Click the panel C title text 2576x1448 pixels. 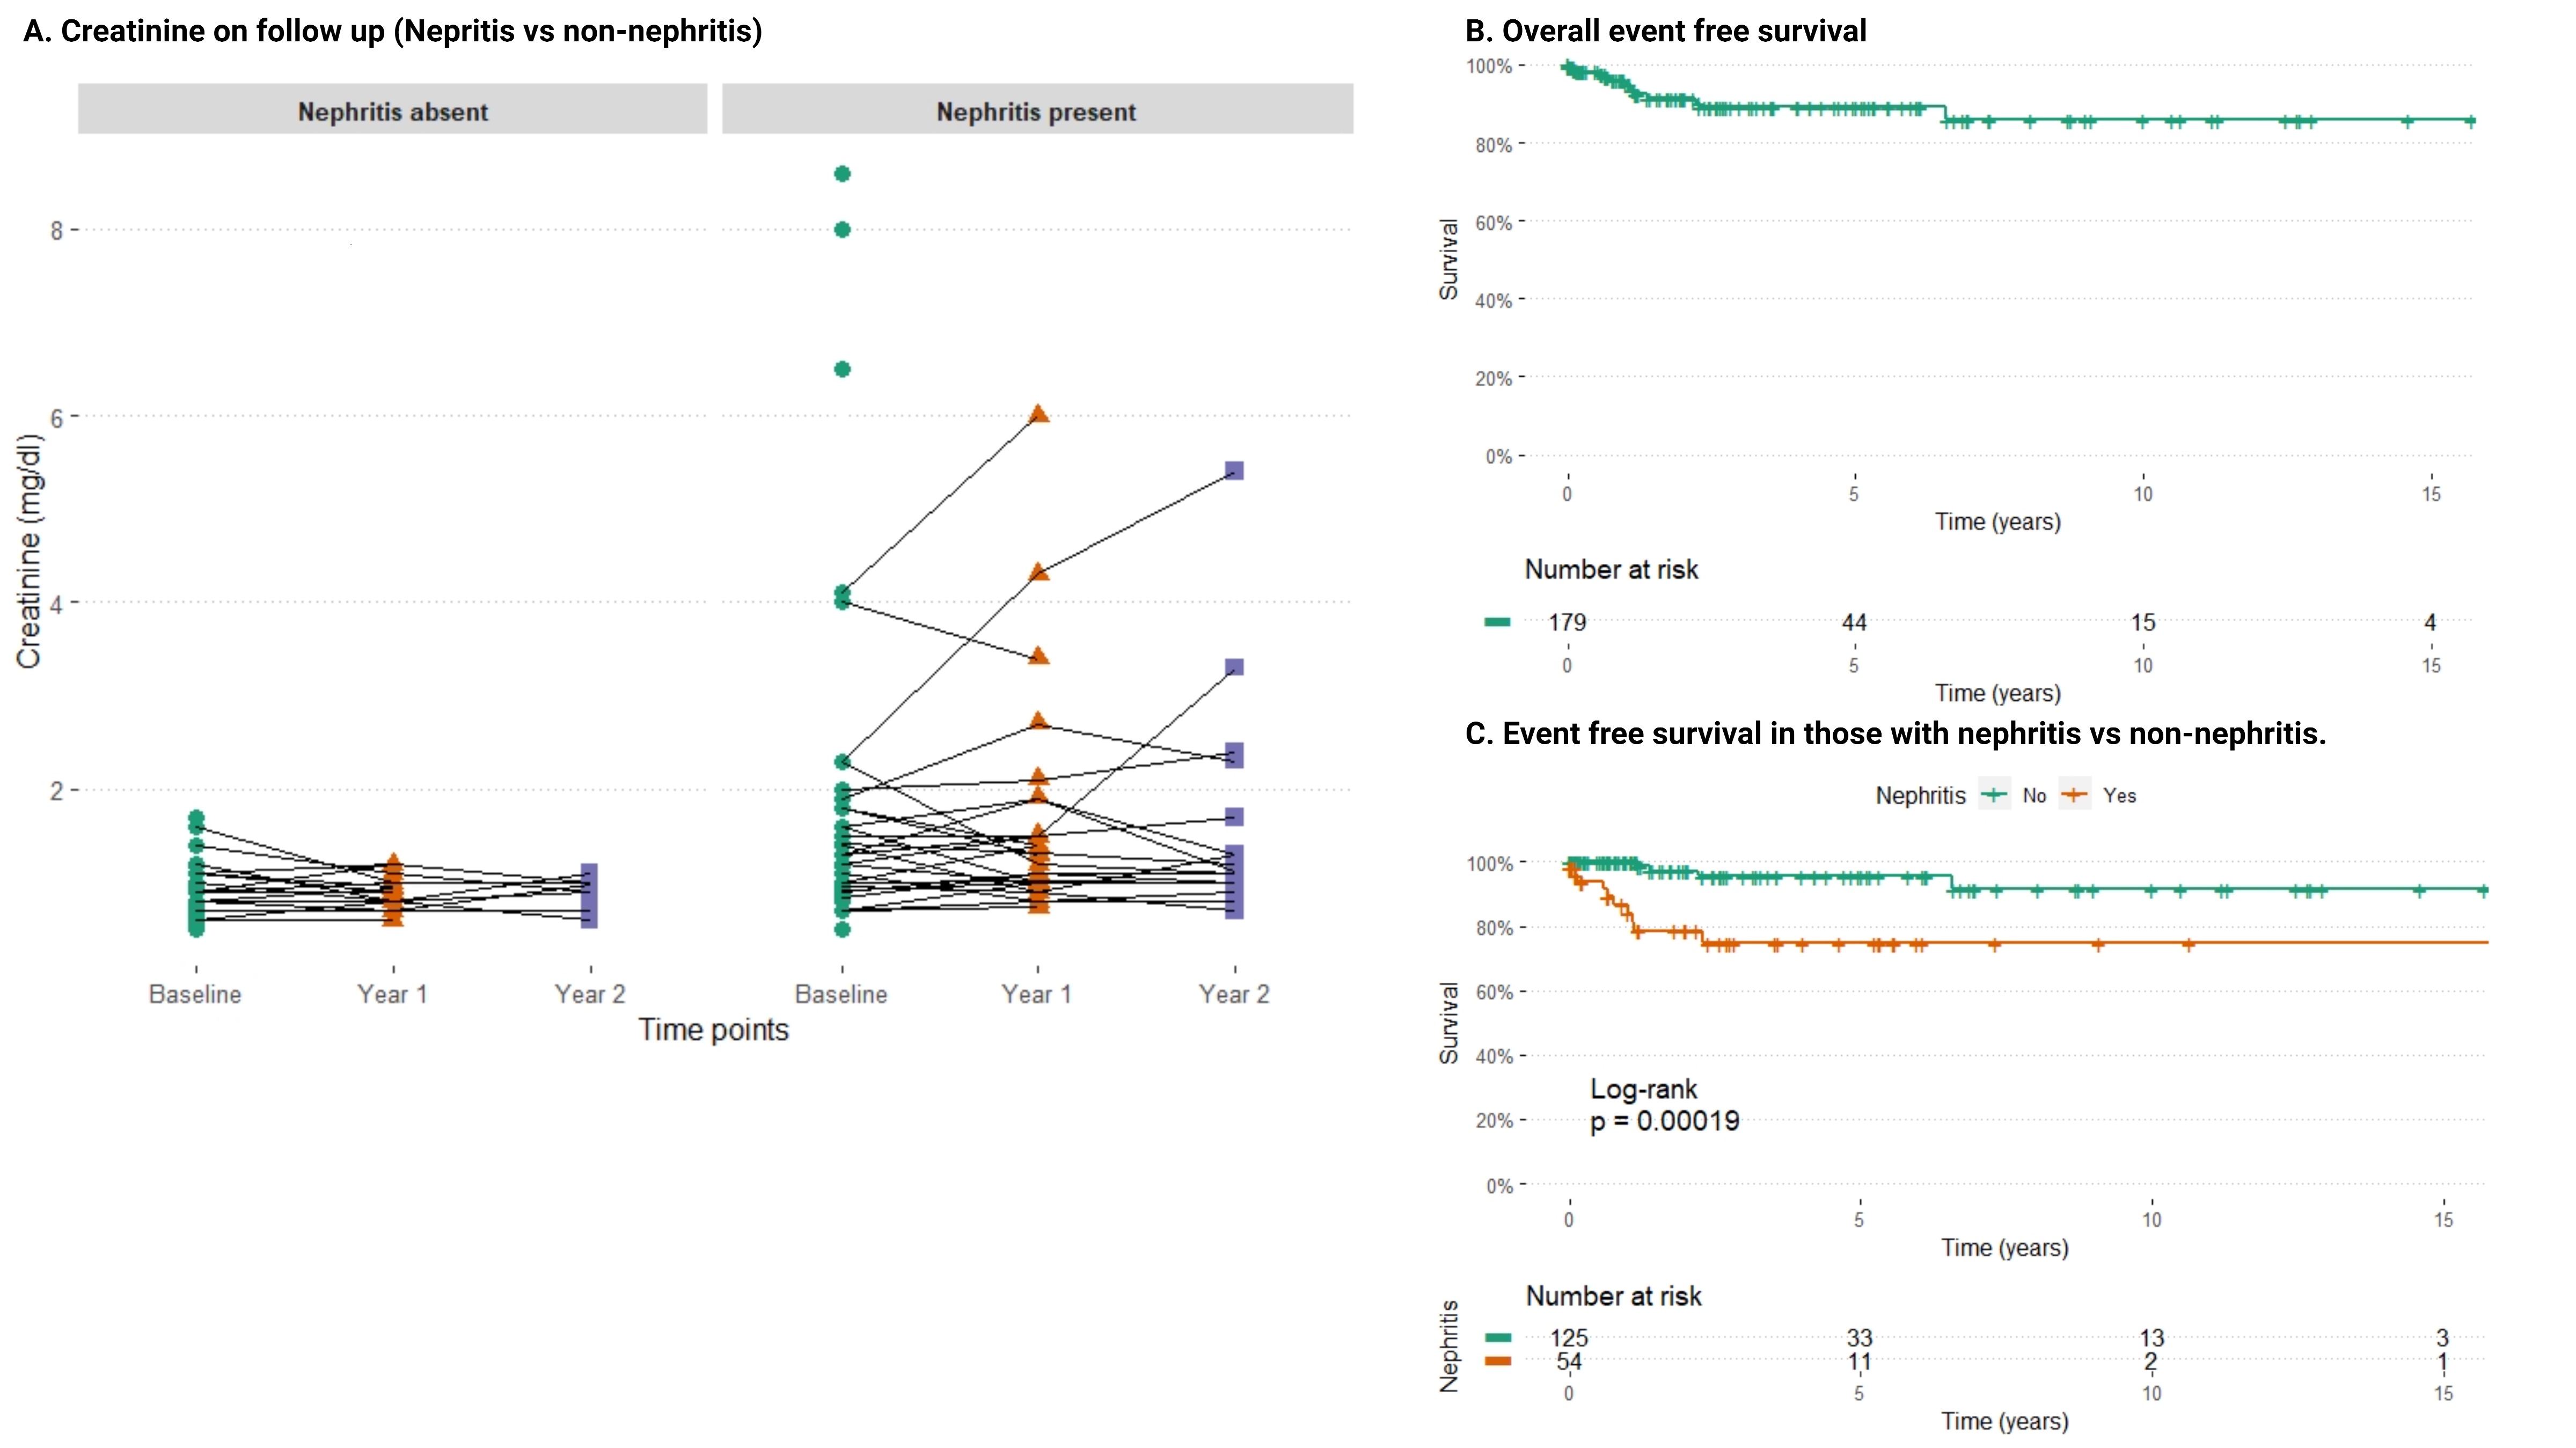1895,733
